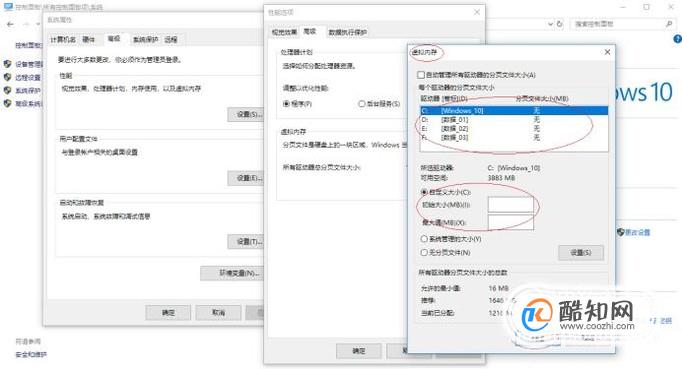Click the 最大值(MB) input field
The width and height of the screenshot is (682, 369).
pos(511,222)
